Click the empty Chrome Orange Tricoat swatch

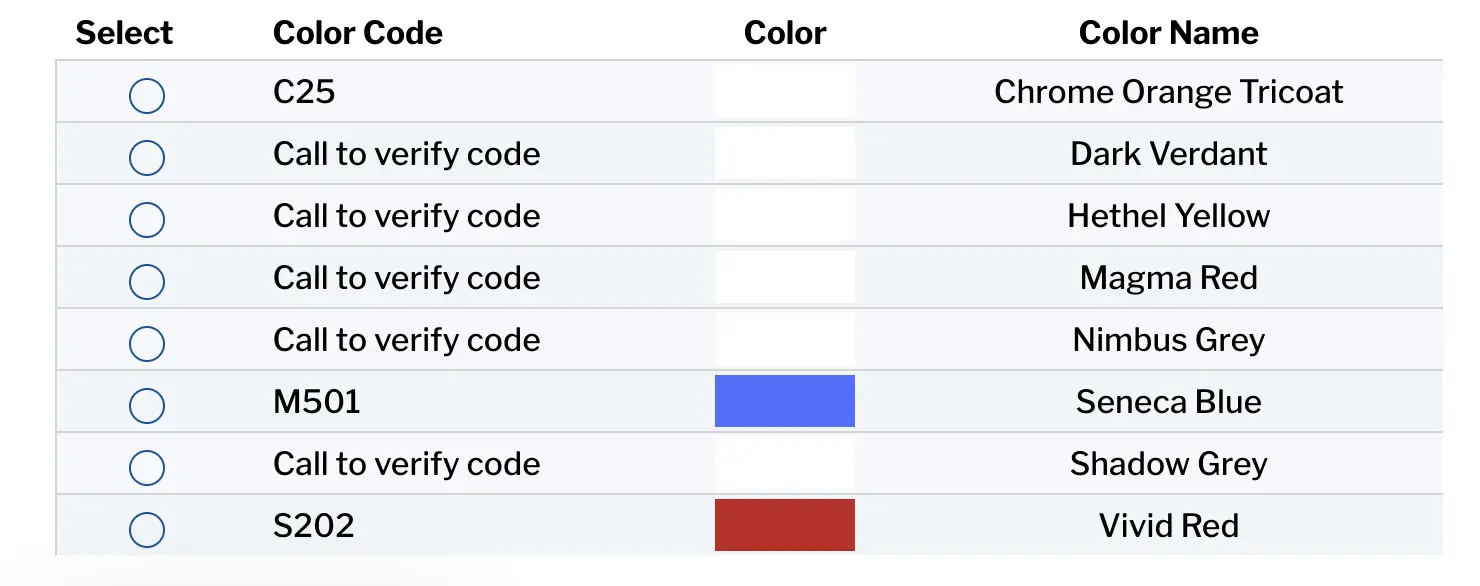click(784, 91)
